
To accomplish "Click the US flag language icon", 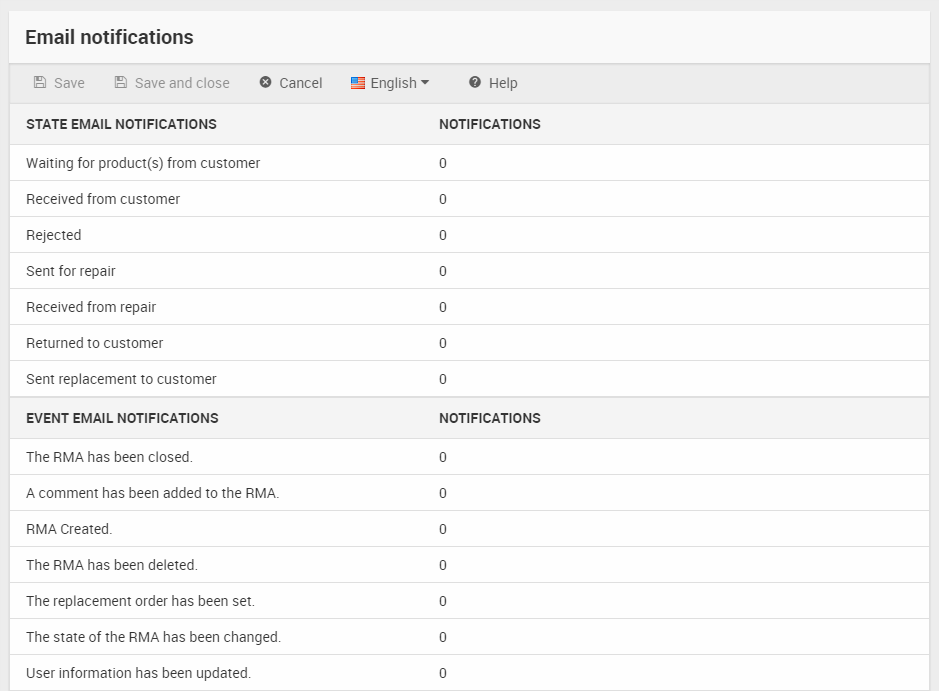I will click(358, 84).
